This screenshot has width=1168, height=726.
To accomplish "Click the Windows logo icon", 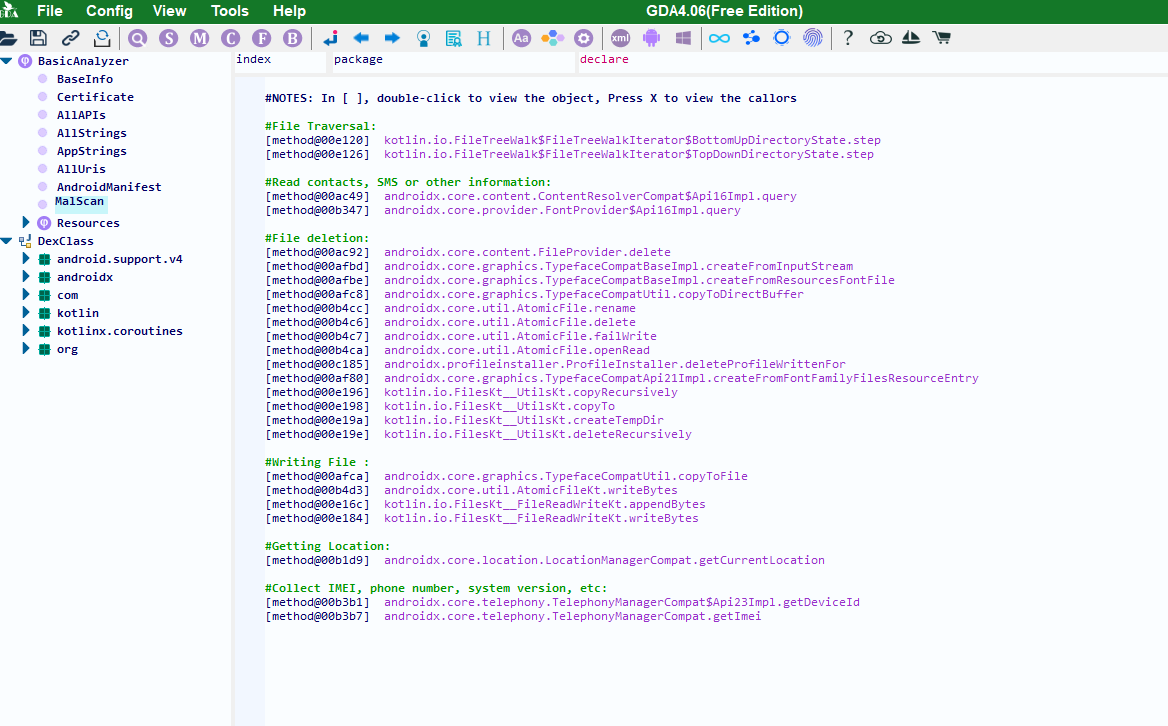I will click(x=683, y=38).
